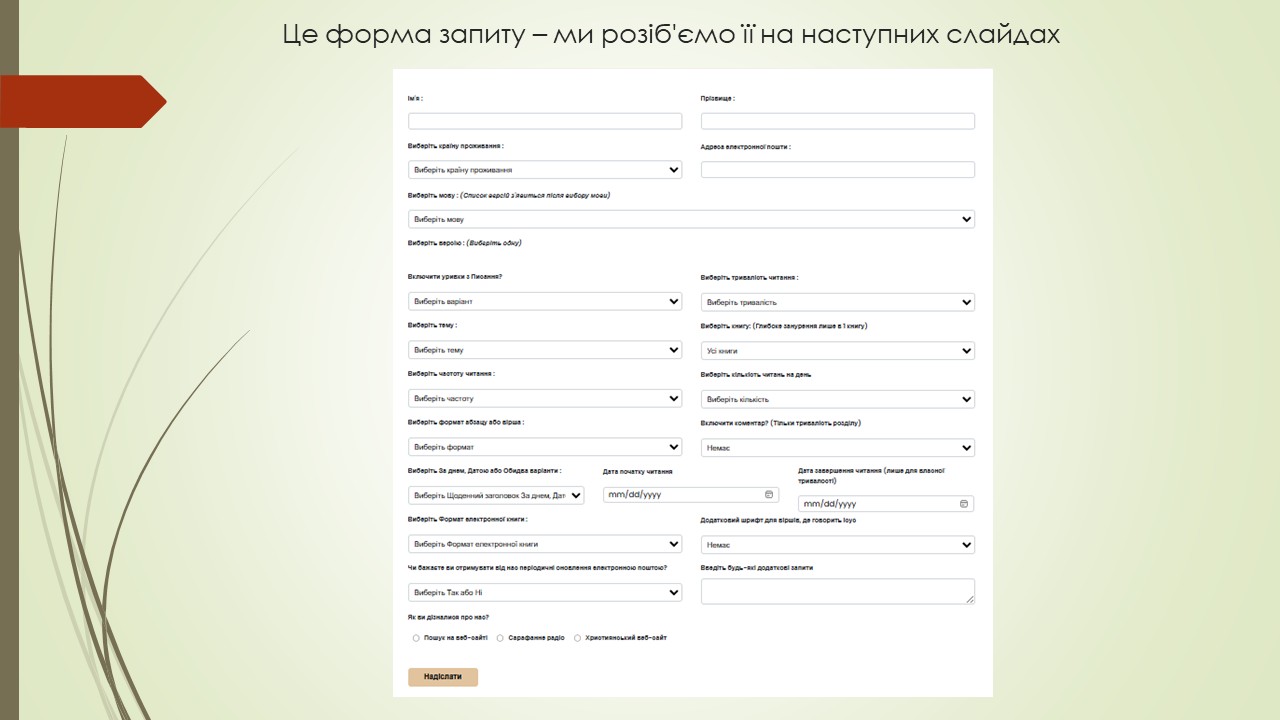Viewport: 1280px width, 720px height.
Task: Expand 'Виберіть країну проживання' dropdown
Action: tap(544, 170)
